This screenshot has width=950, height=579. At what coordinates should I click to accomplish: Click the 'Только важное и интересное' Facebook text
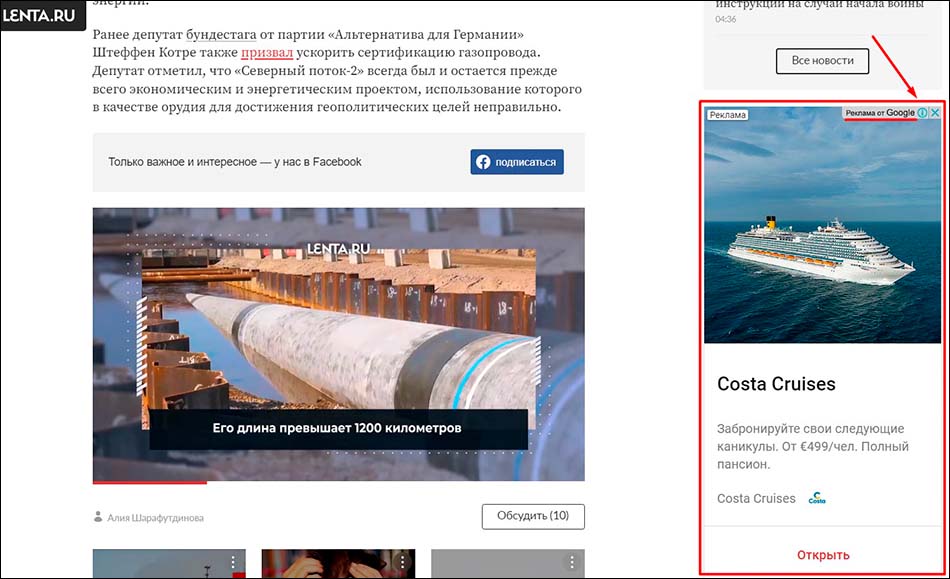tap(234, 162)
